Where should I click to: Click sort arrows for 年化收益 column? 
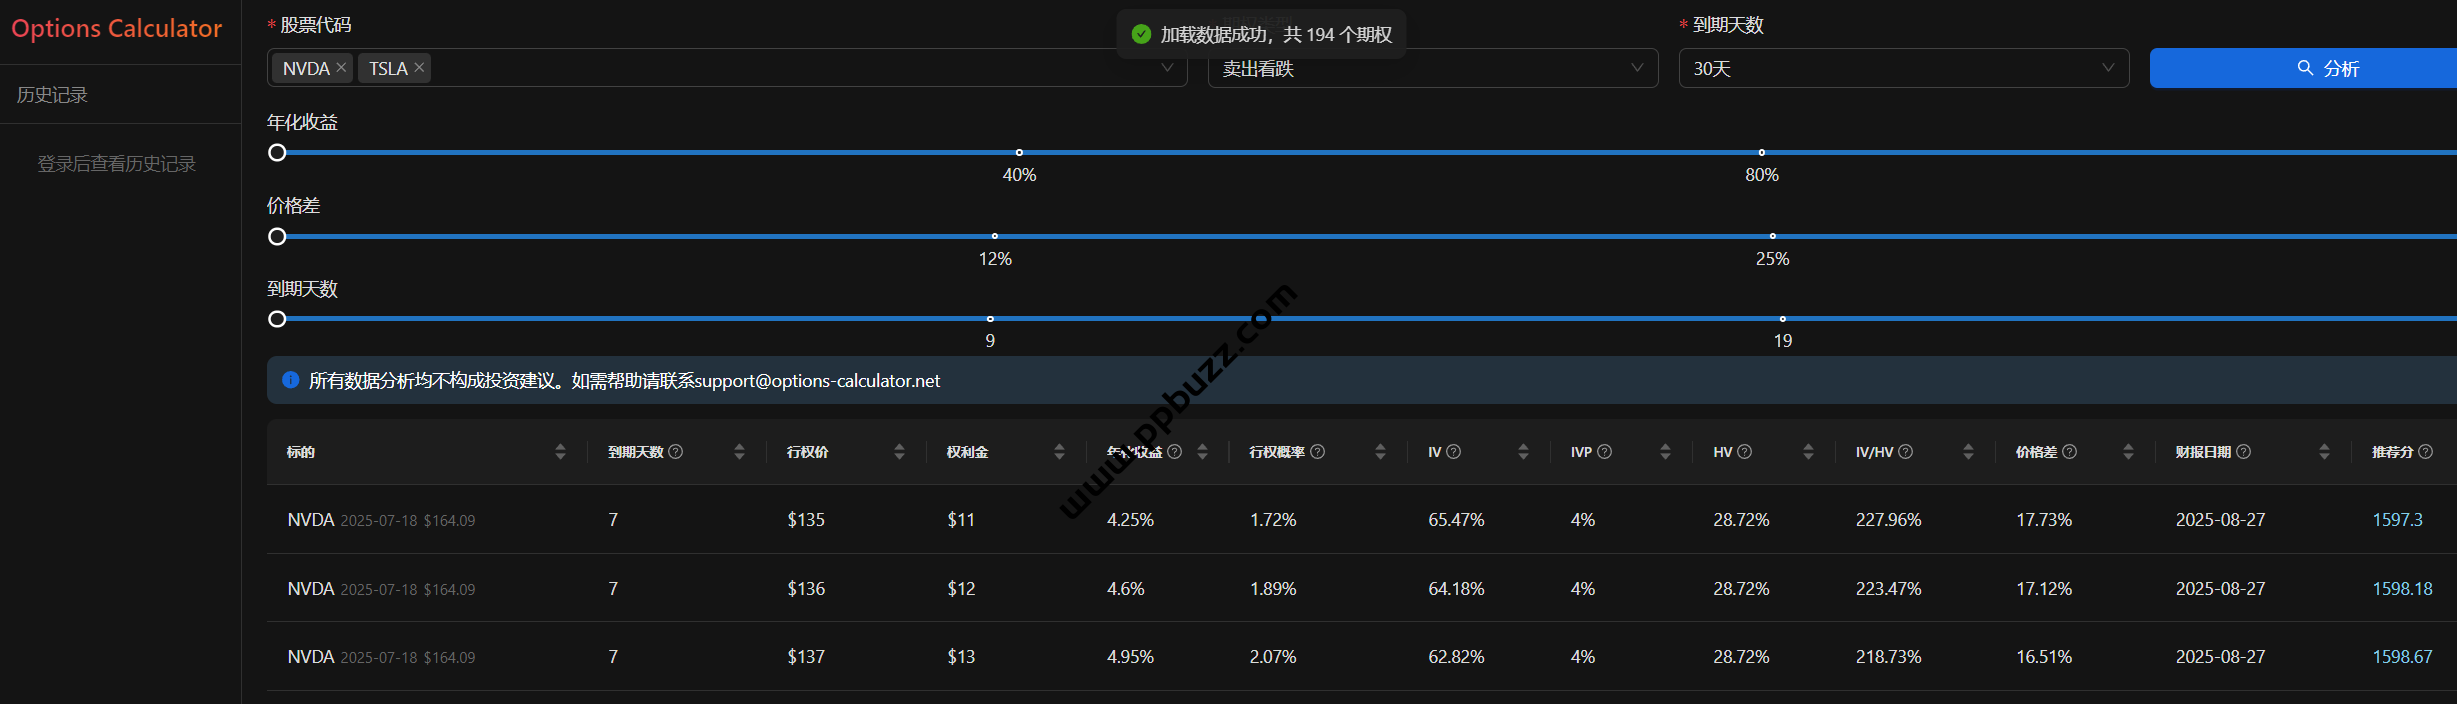tap(1202, 452)
